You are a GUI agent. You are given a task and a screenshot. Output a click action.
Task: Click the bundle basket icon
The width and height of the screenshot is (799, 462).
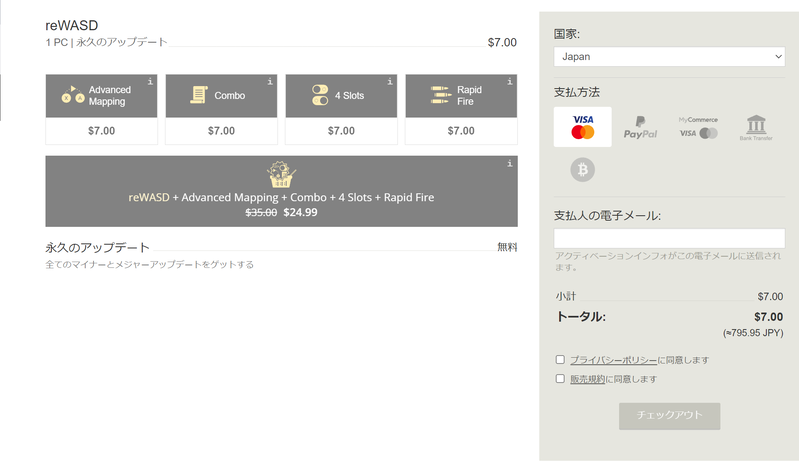(281, 175)
